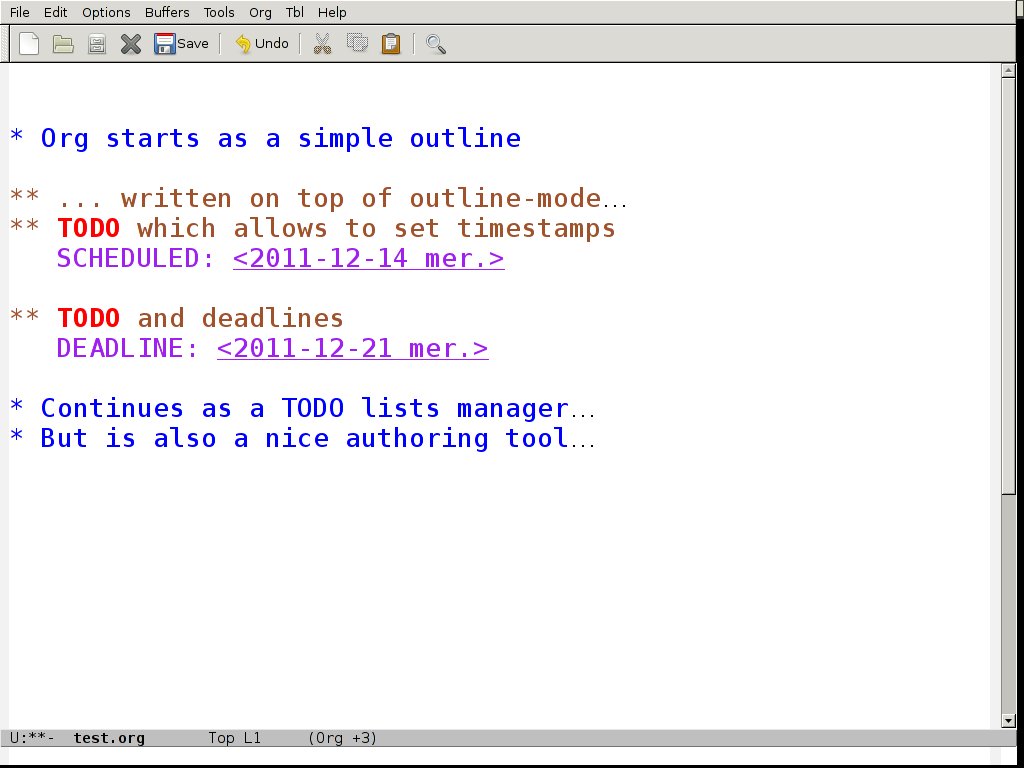Search using the magnifying glass icon
This screenshot has width=1024, height=768.
pyautogui.click(x=436, y=44)
